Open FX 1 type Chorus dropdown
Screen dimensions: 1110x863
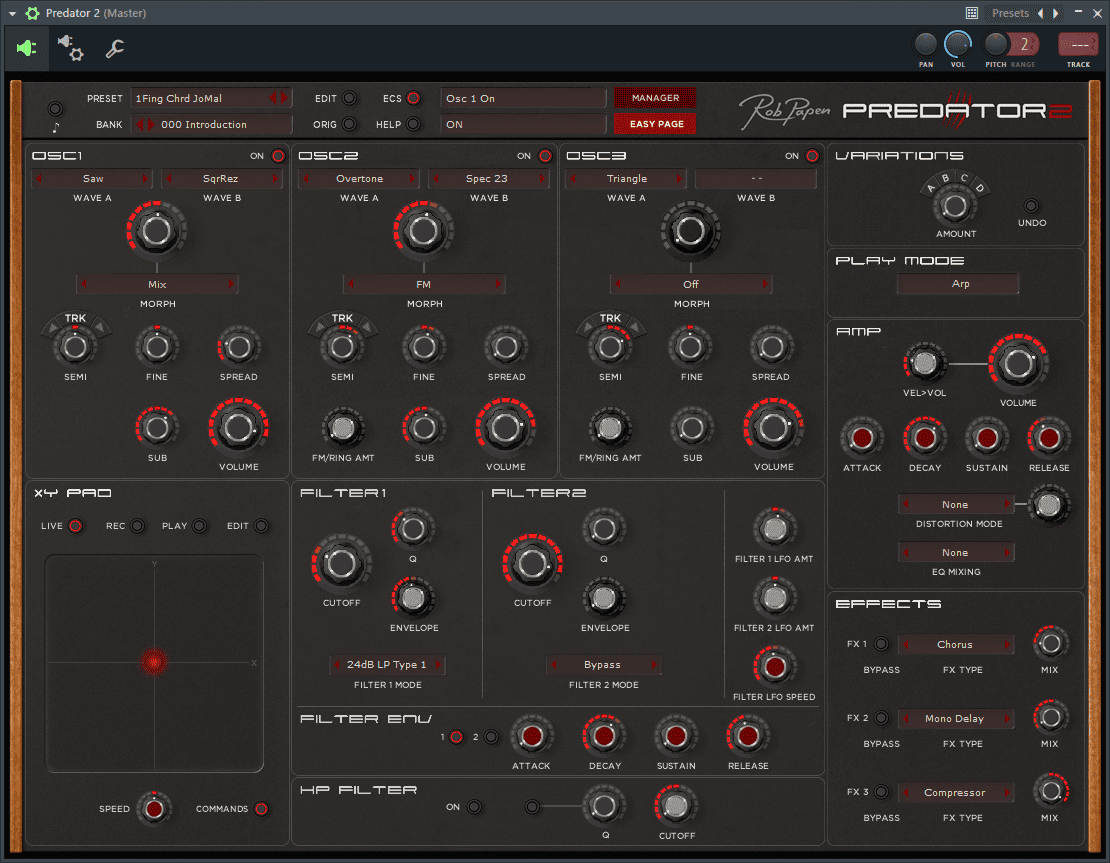(x=956, y=645)
